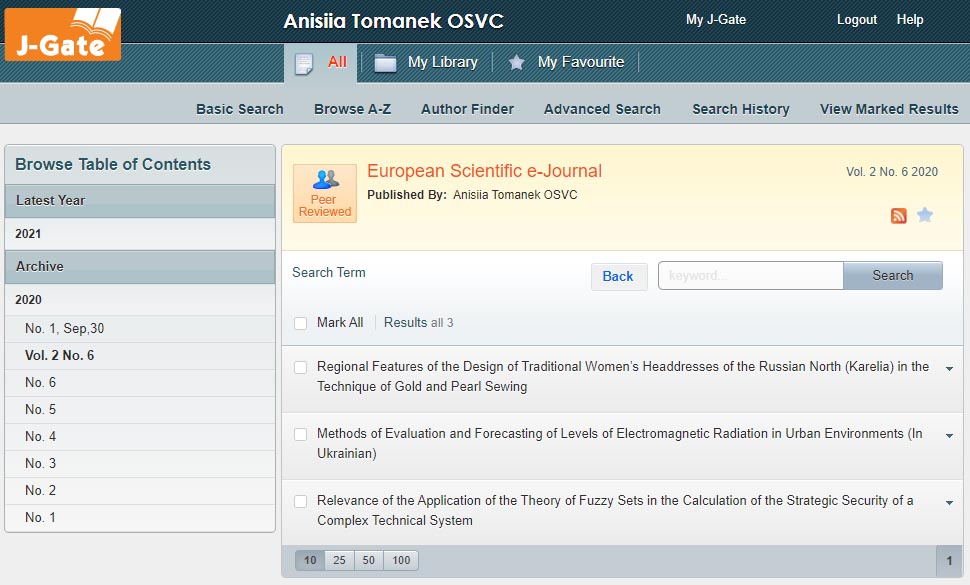Click the RSS feed icon
Image resolution: width=970 pixels, height=585 pixels.
pyautogui.click(x=898, y=215)
